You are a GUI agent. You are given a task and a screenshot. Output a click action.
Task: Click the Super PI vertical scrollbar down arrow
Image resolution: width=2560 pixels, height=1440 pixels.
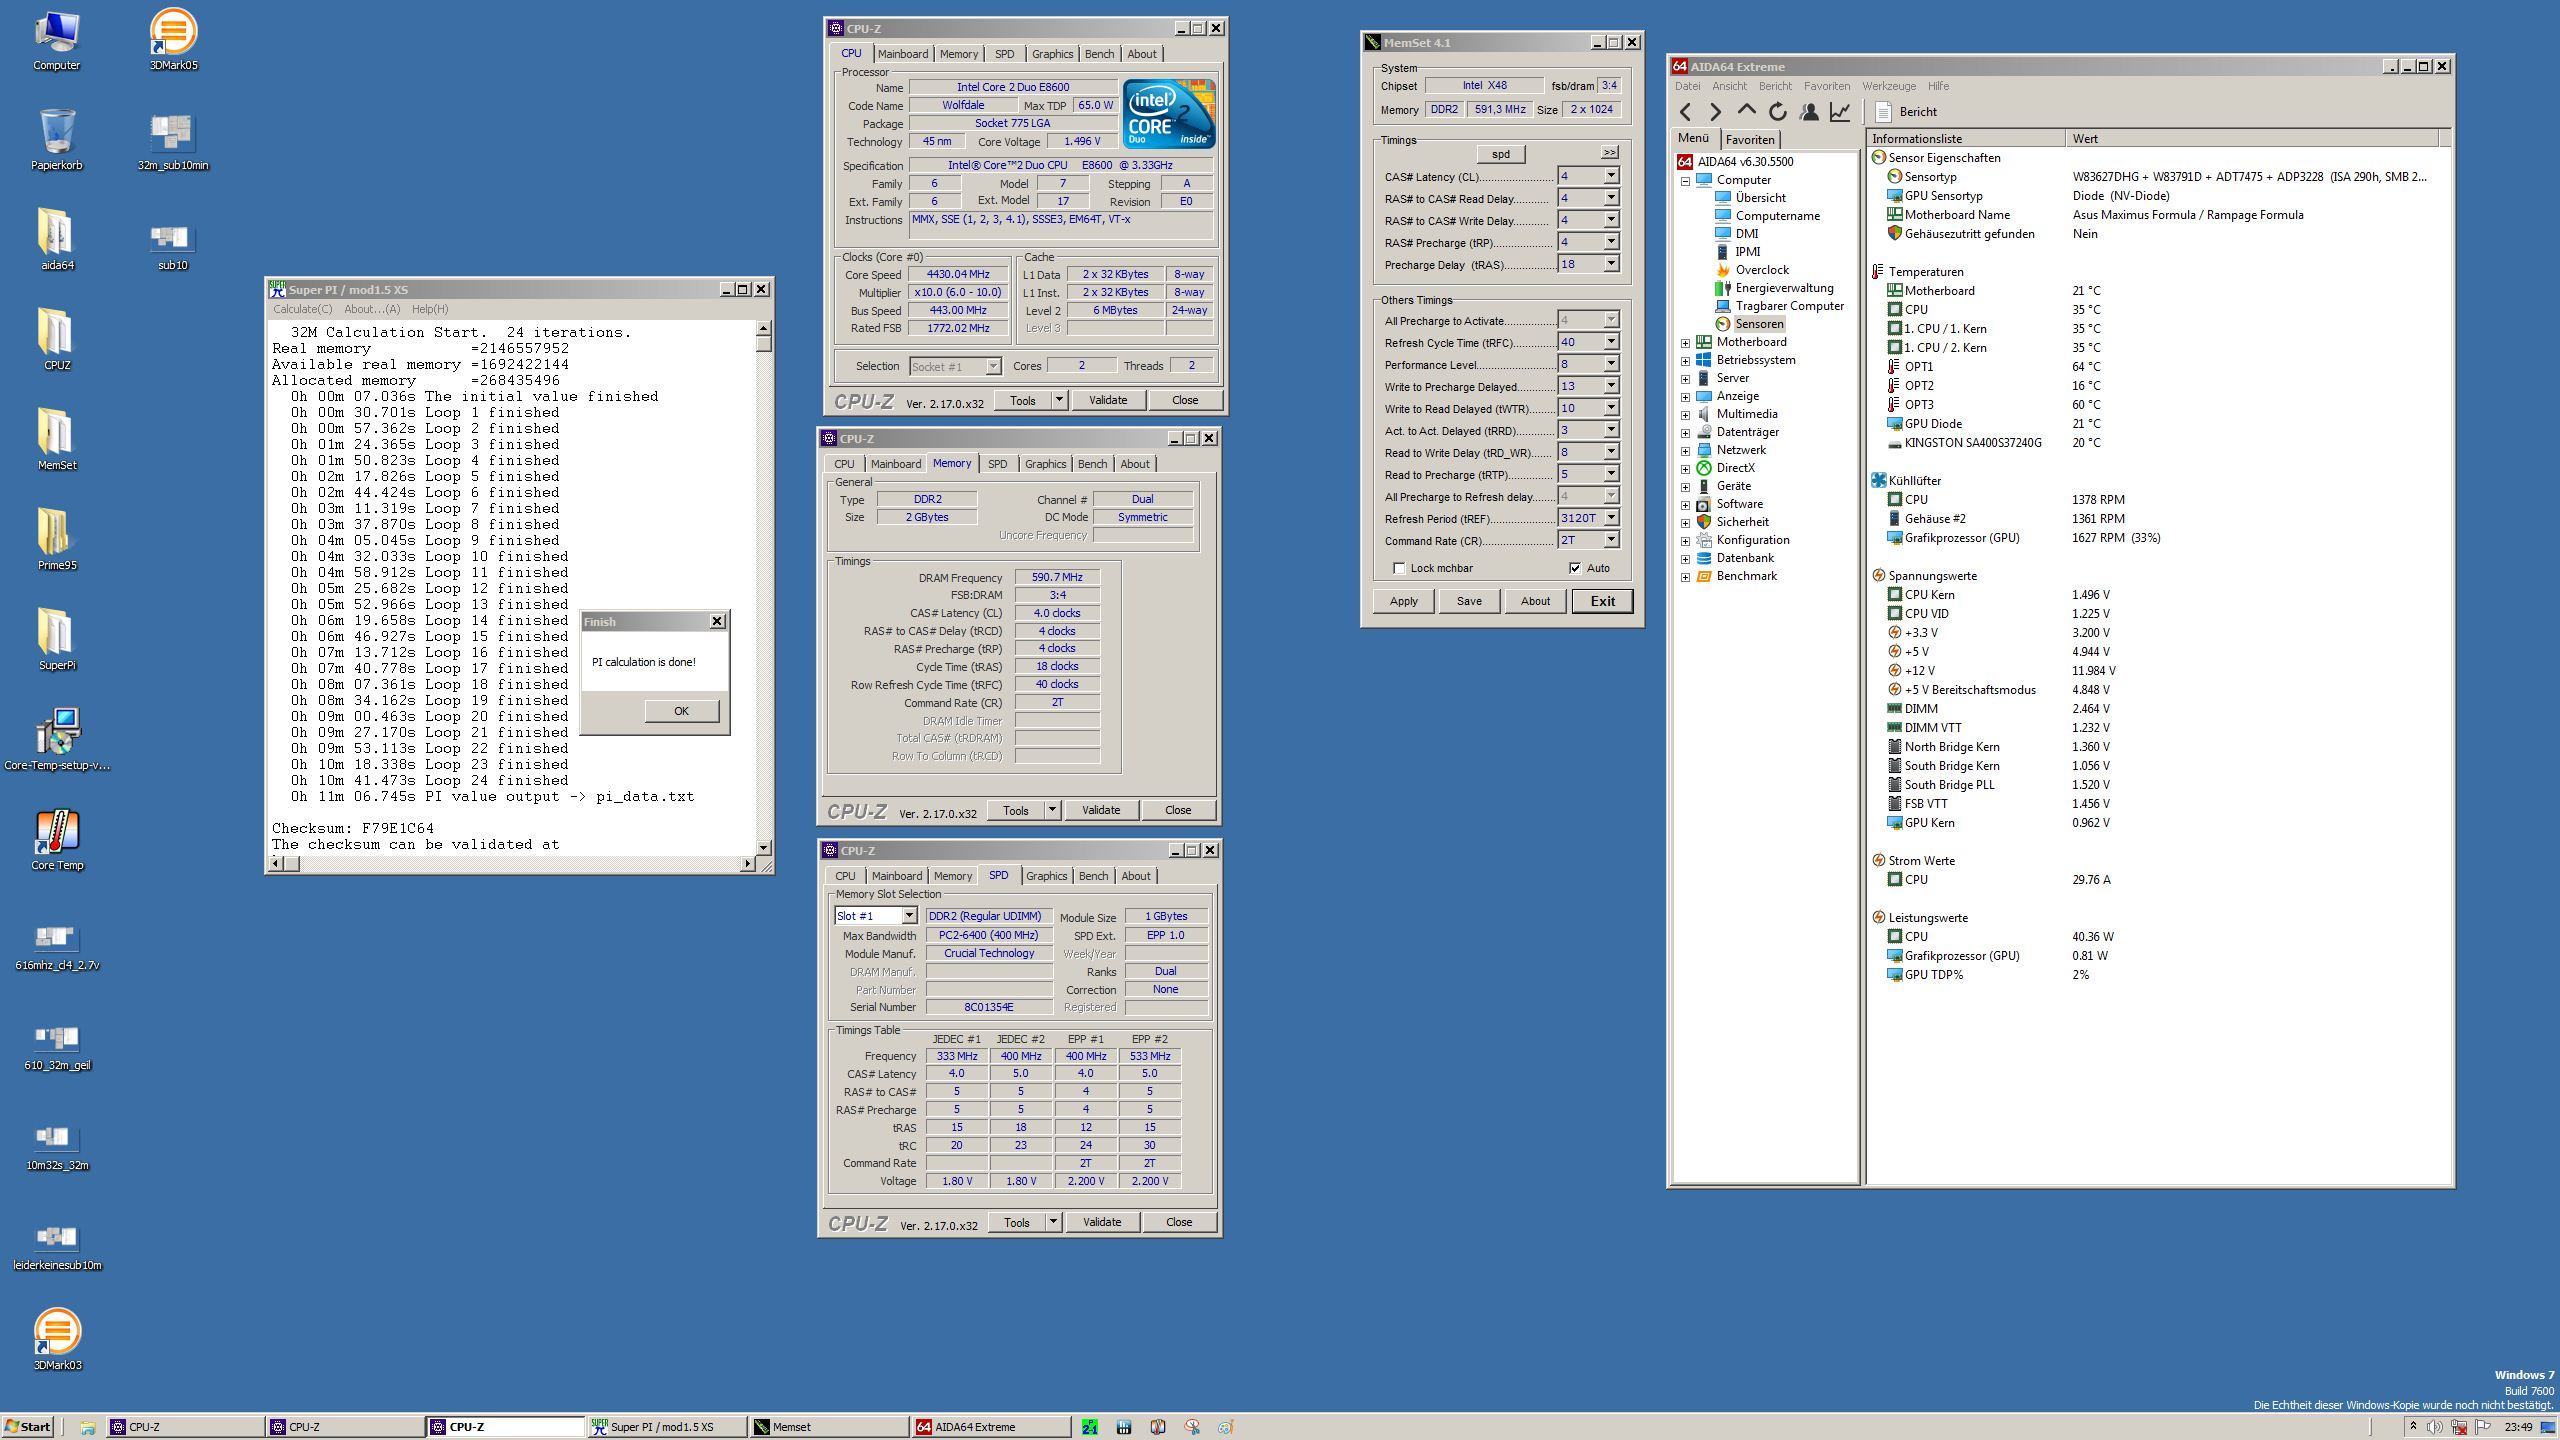pyautogui.click(x=764, y=847)
